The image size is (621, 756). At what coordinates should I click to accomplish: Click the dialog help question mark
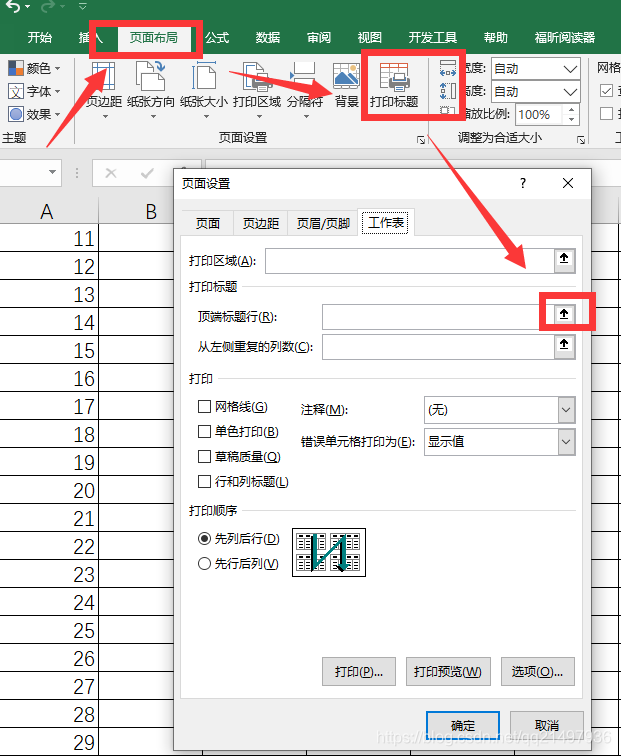coord(523,183)
